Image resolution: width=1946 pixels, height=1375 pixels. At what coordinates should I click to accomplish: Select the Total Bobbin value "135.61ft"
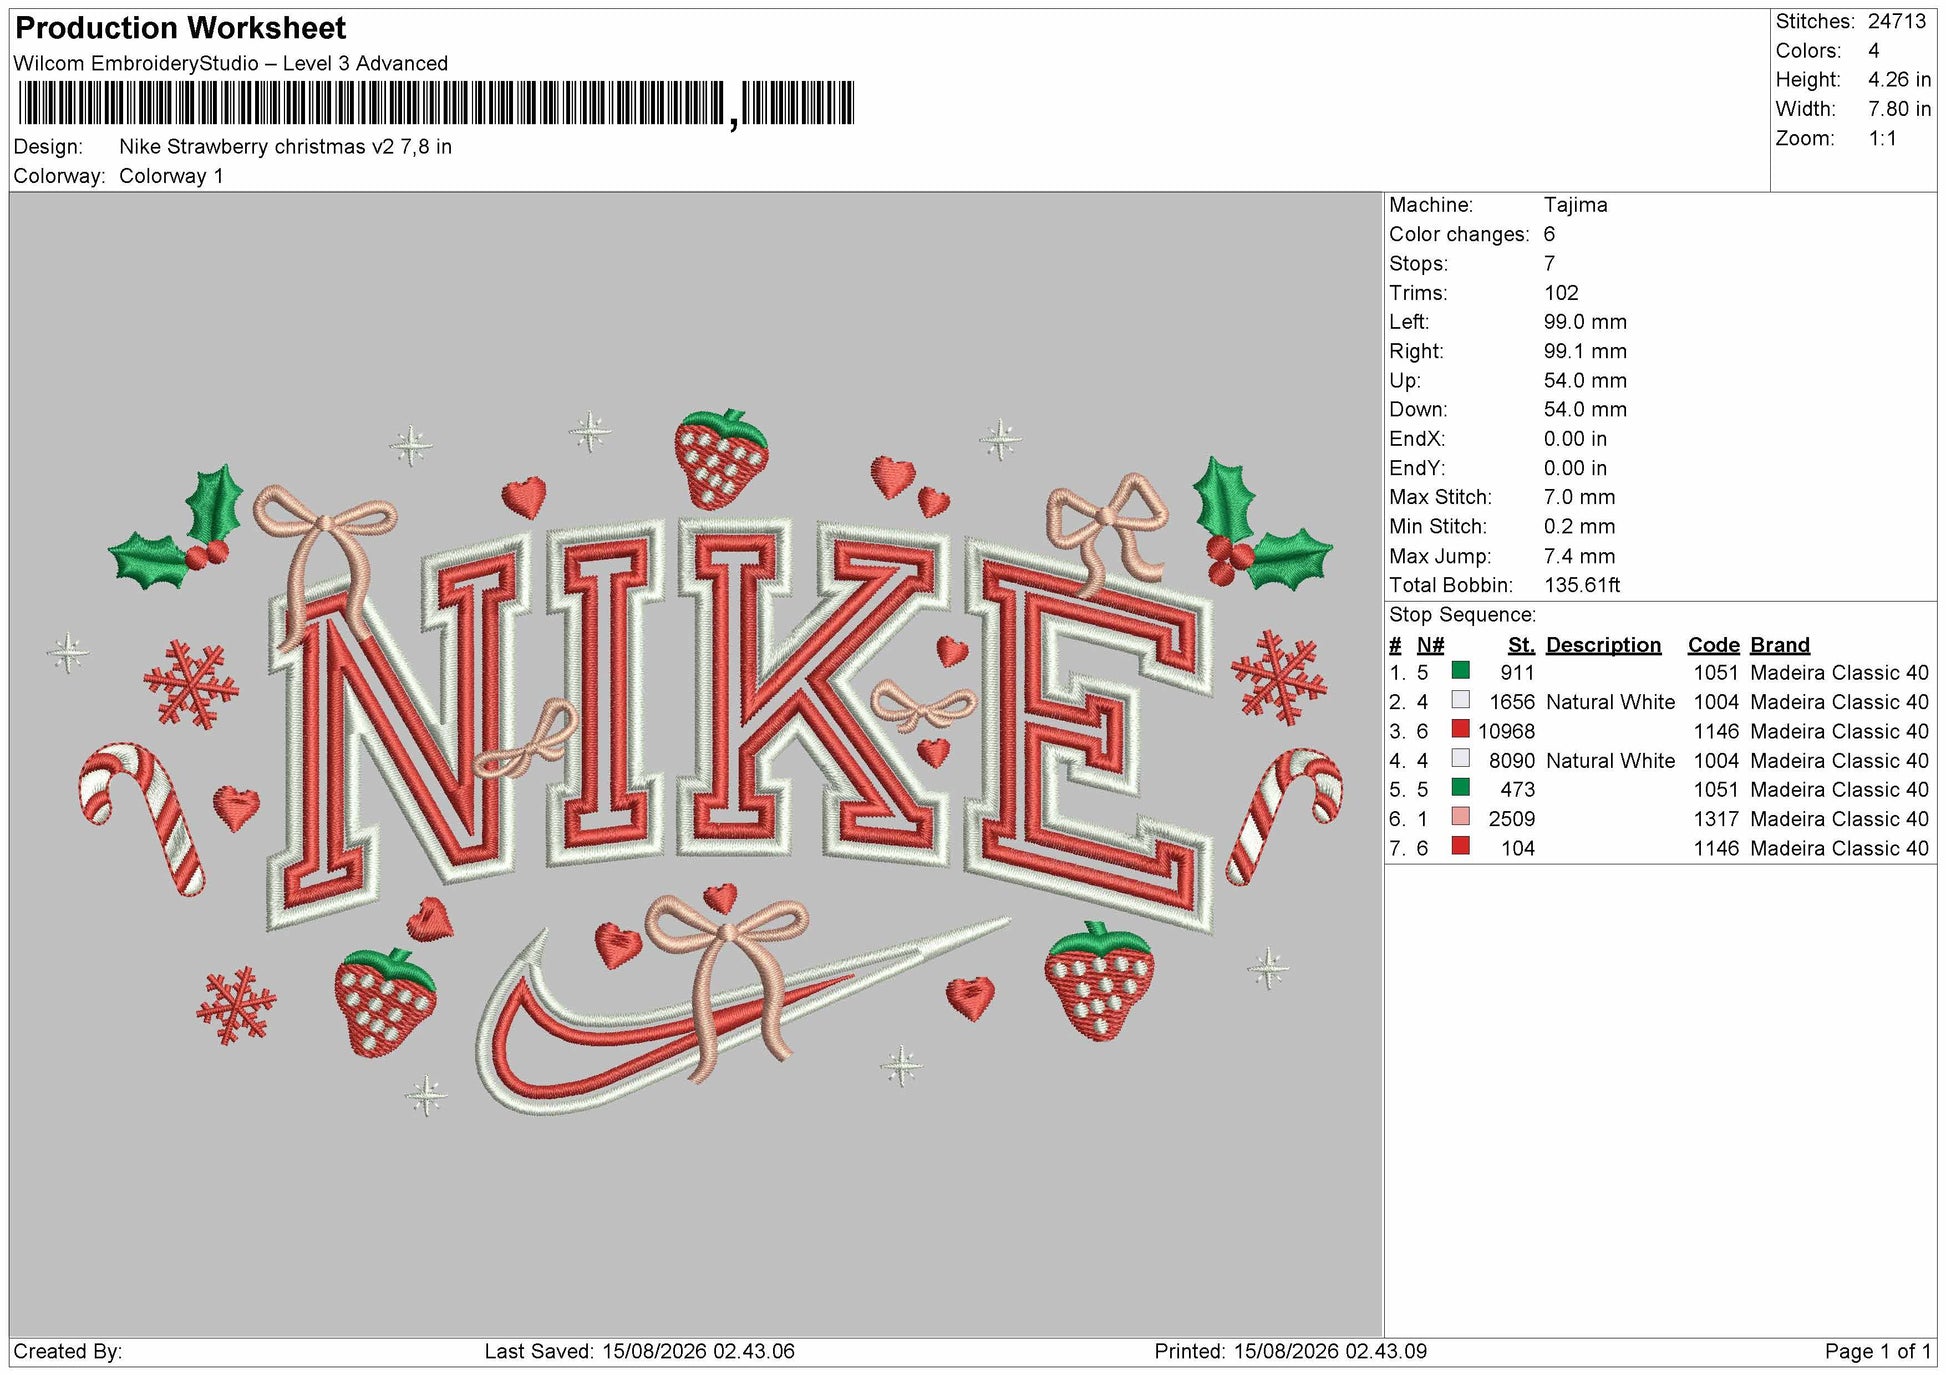coord(1582,585)
